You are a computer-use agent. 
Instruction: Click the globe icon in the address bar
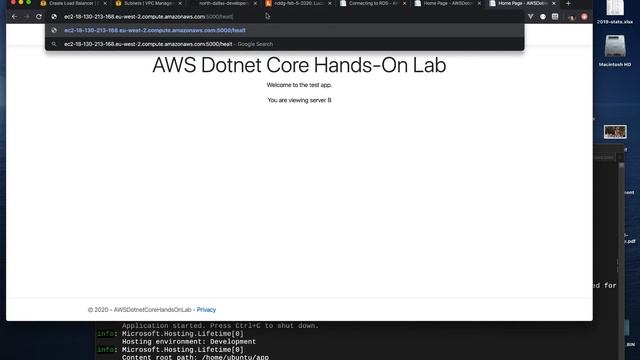tap(54, 17)
